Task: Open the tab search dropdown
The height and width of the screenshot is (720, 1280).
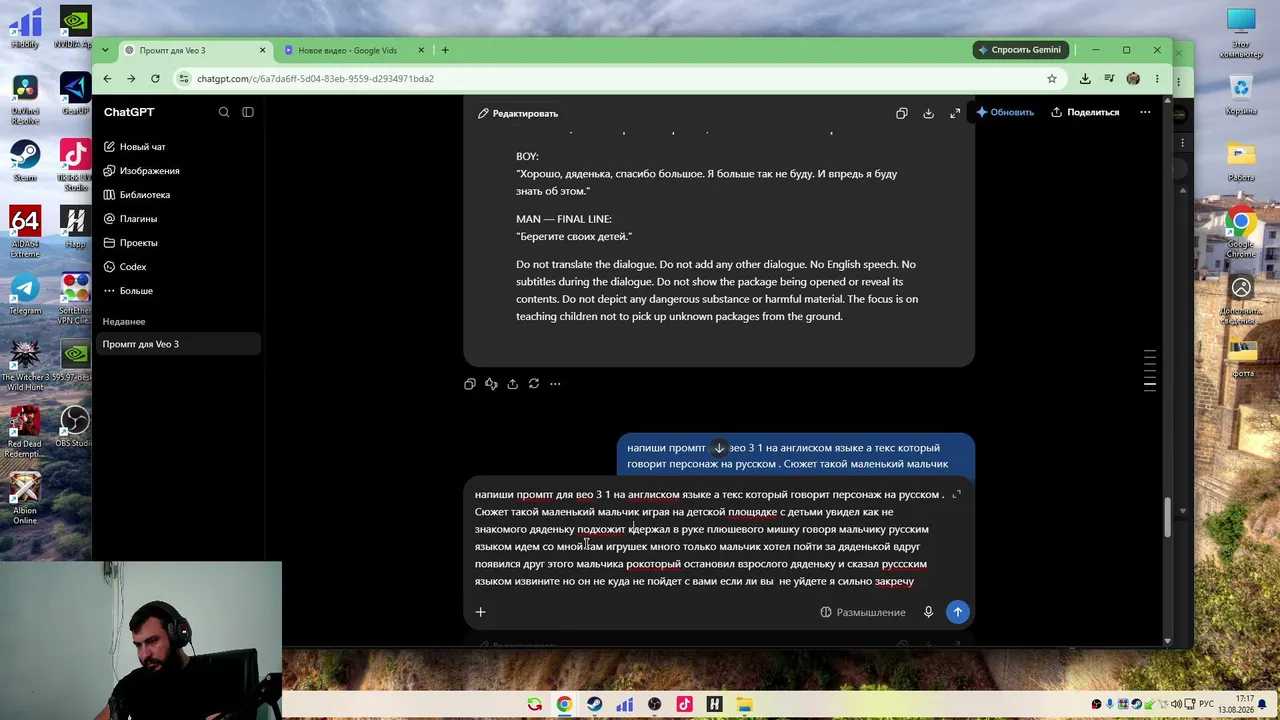Action: click(105, 50)
